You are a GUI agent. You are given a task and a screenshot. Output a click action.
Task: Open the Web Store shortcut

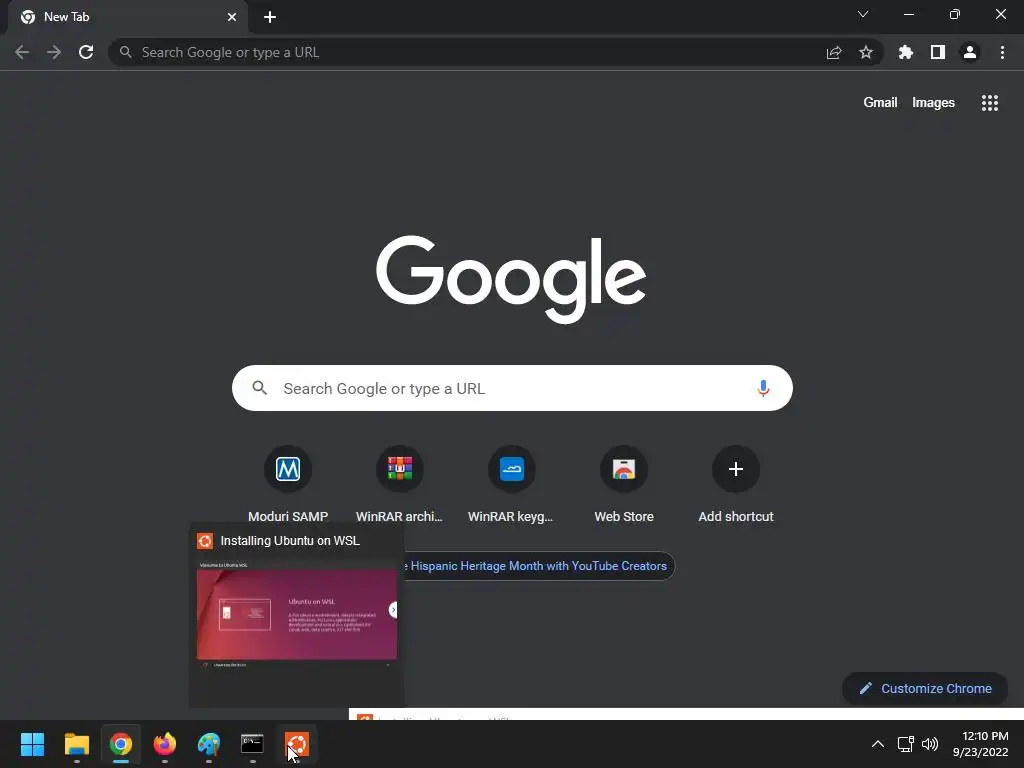click(624, 485)
